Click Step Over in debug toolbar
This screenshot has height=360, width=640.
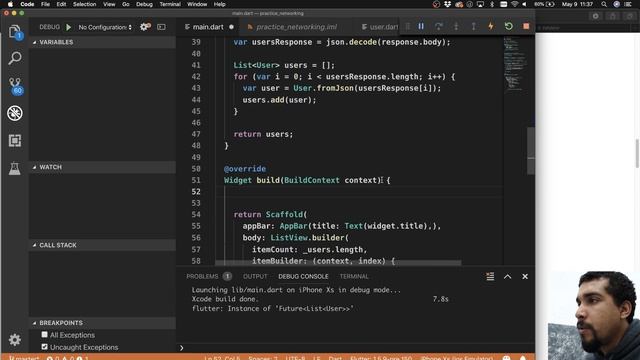coord(438,27)
